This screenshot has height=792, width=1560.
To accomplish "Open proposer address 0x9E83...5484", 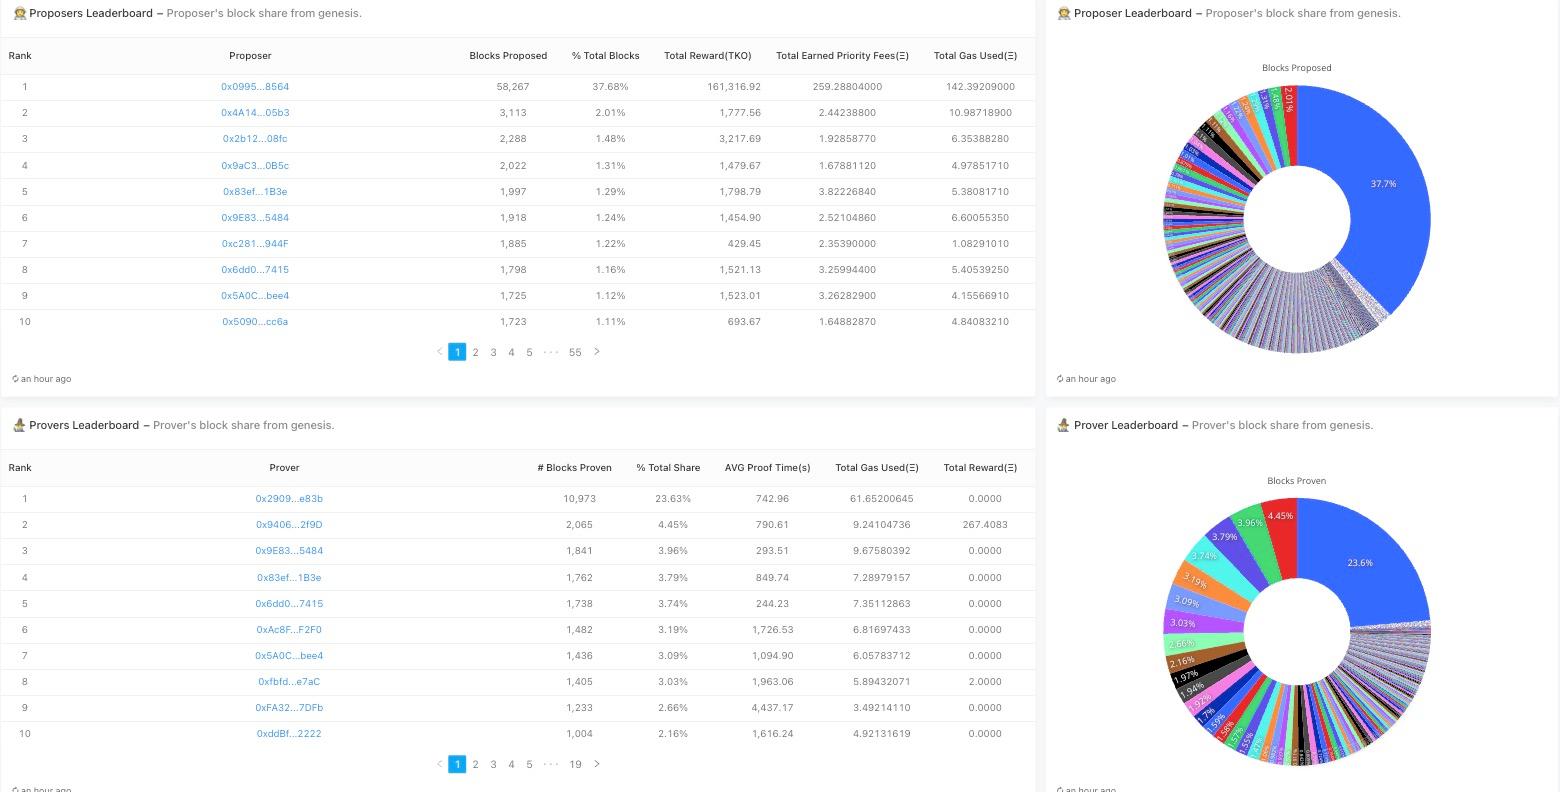I will tap(255, 218).
